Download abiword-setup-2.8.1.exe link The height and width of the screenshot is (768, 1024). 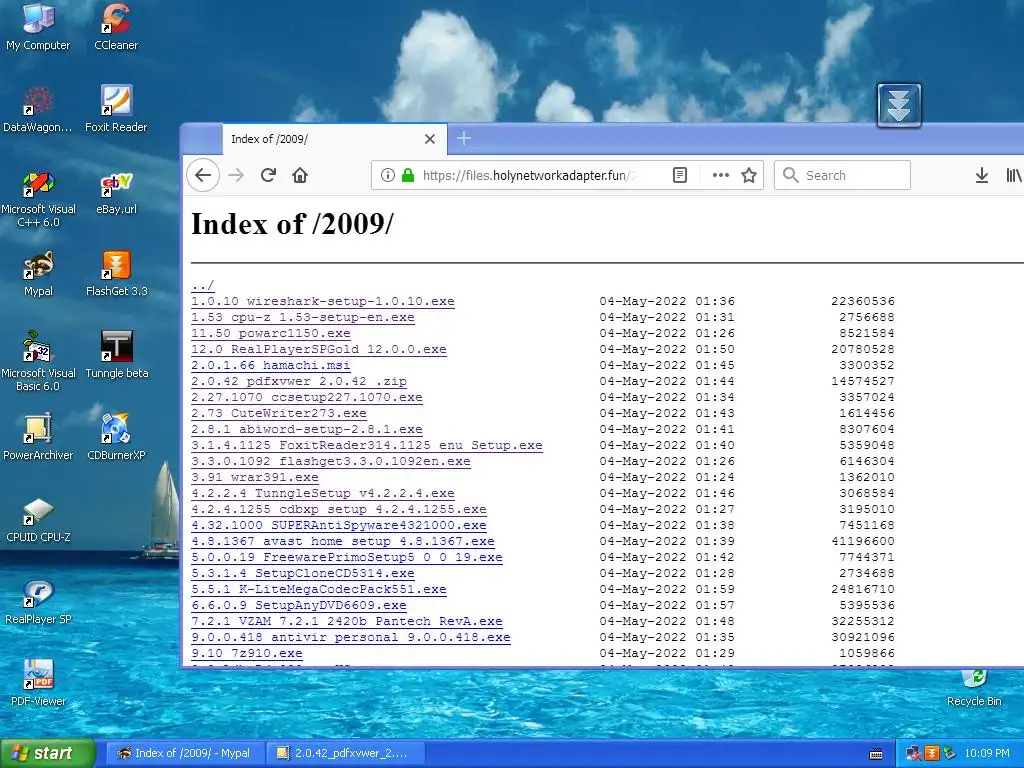click(x=306, y=429)
